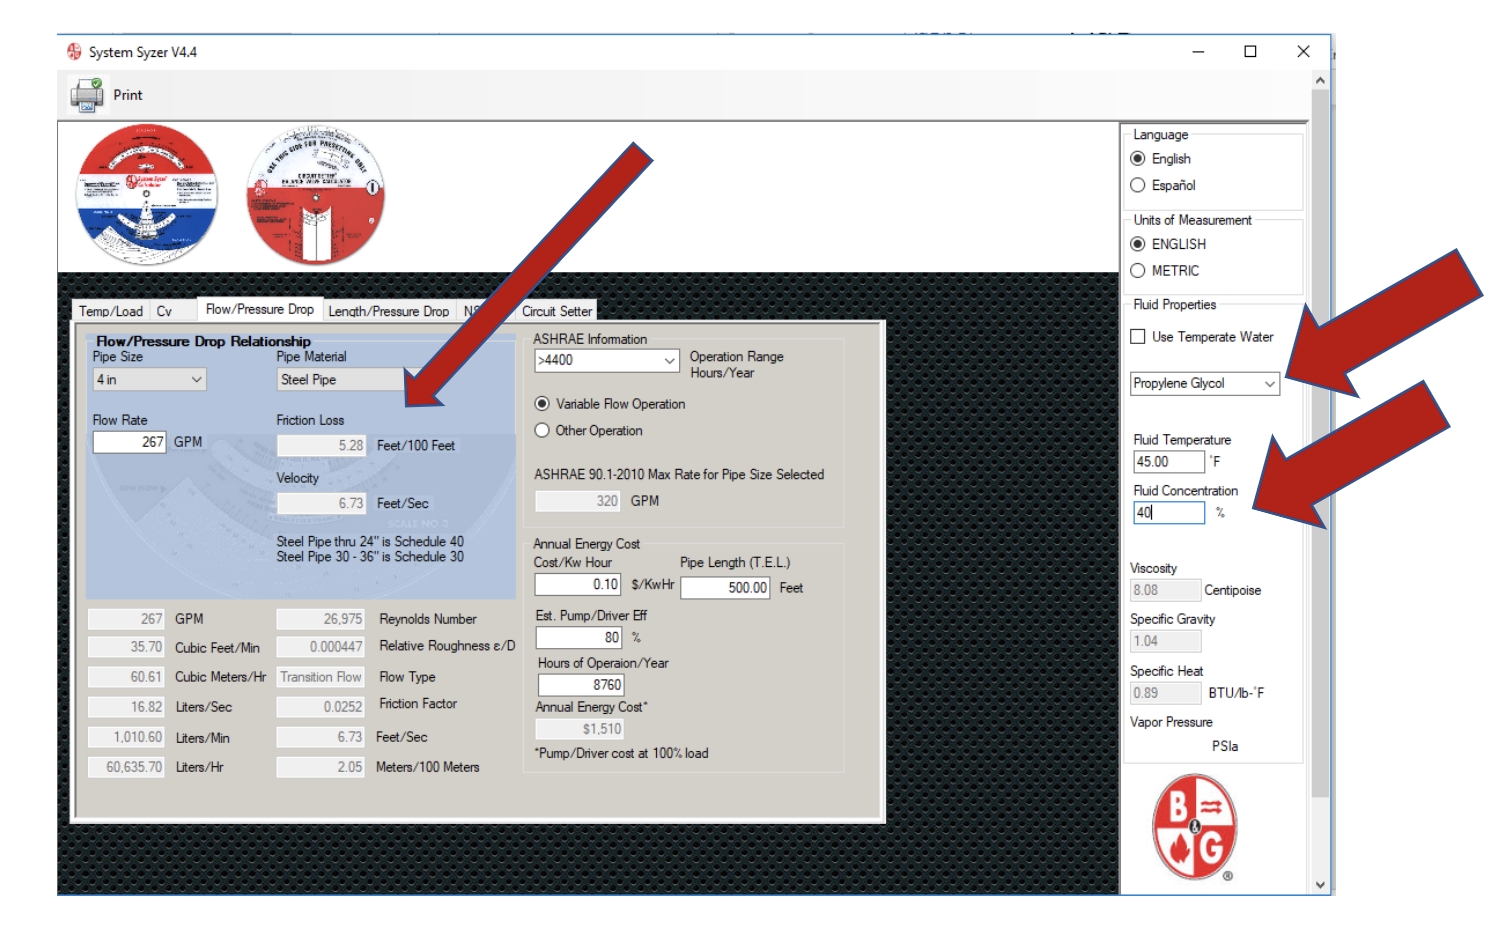The width and height of the screenshot is (1498, 938).
Task: Click the vertical scrollbar down arrow
Action: point(1320,885)
